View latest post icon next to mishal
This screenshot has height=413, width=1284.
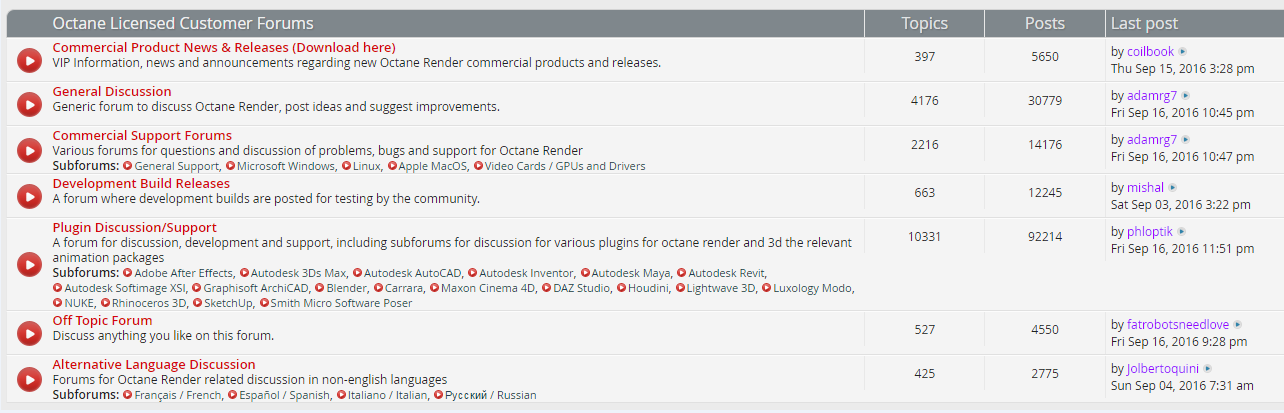point(1173,188)
